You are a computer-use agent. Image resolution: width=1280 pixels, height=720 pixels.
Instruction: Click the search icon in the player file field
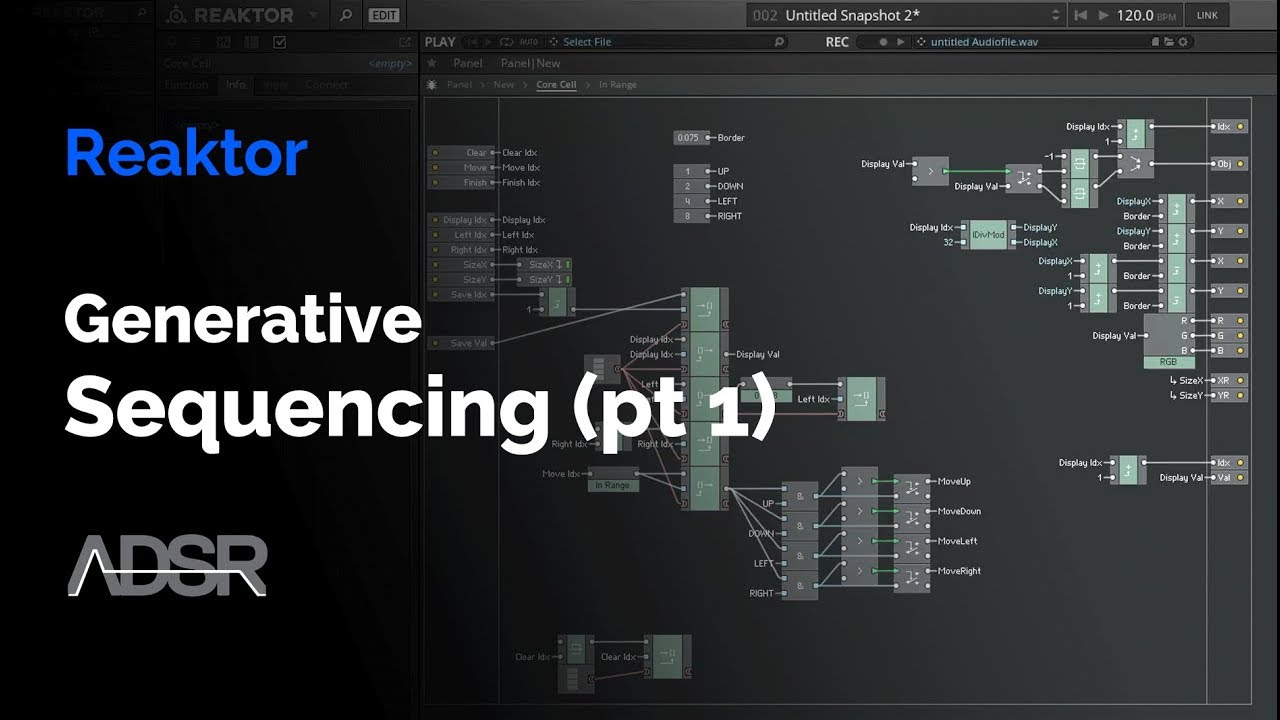point(779,42)
